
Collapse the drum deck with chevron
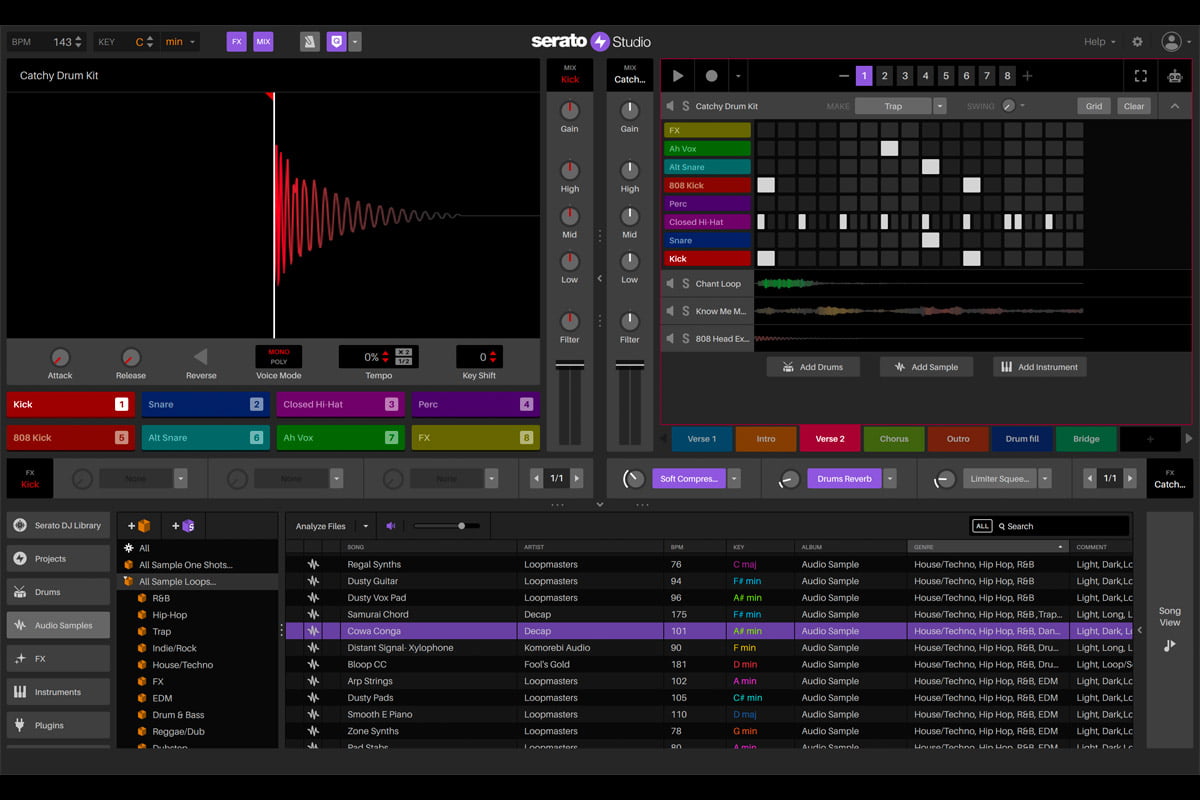click(x=1175, y=106)
